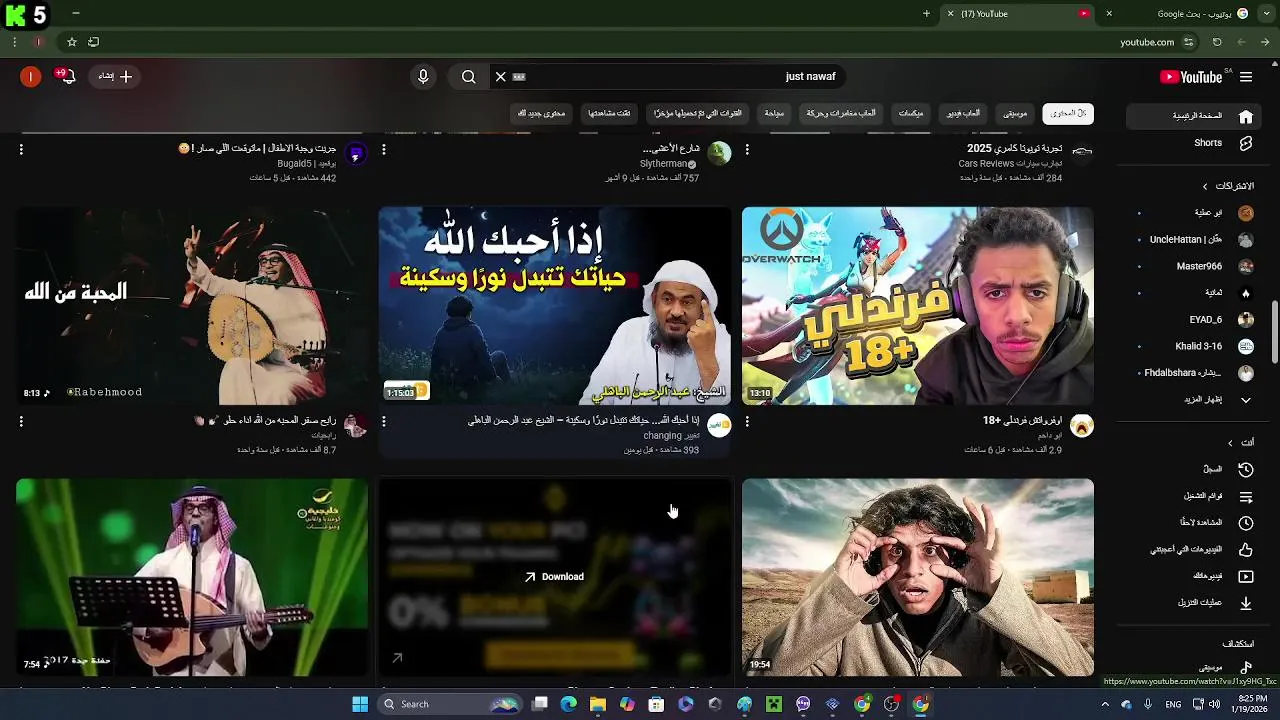The image size is (1280, 720).
Task: Open more options for the Slytherman video
Action: (384, 150)
